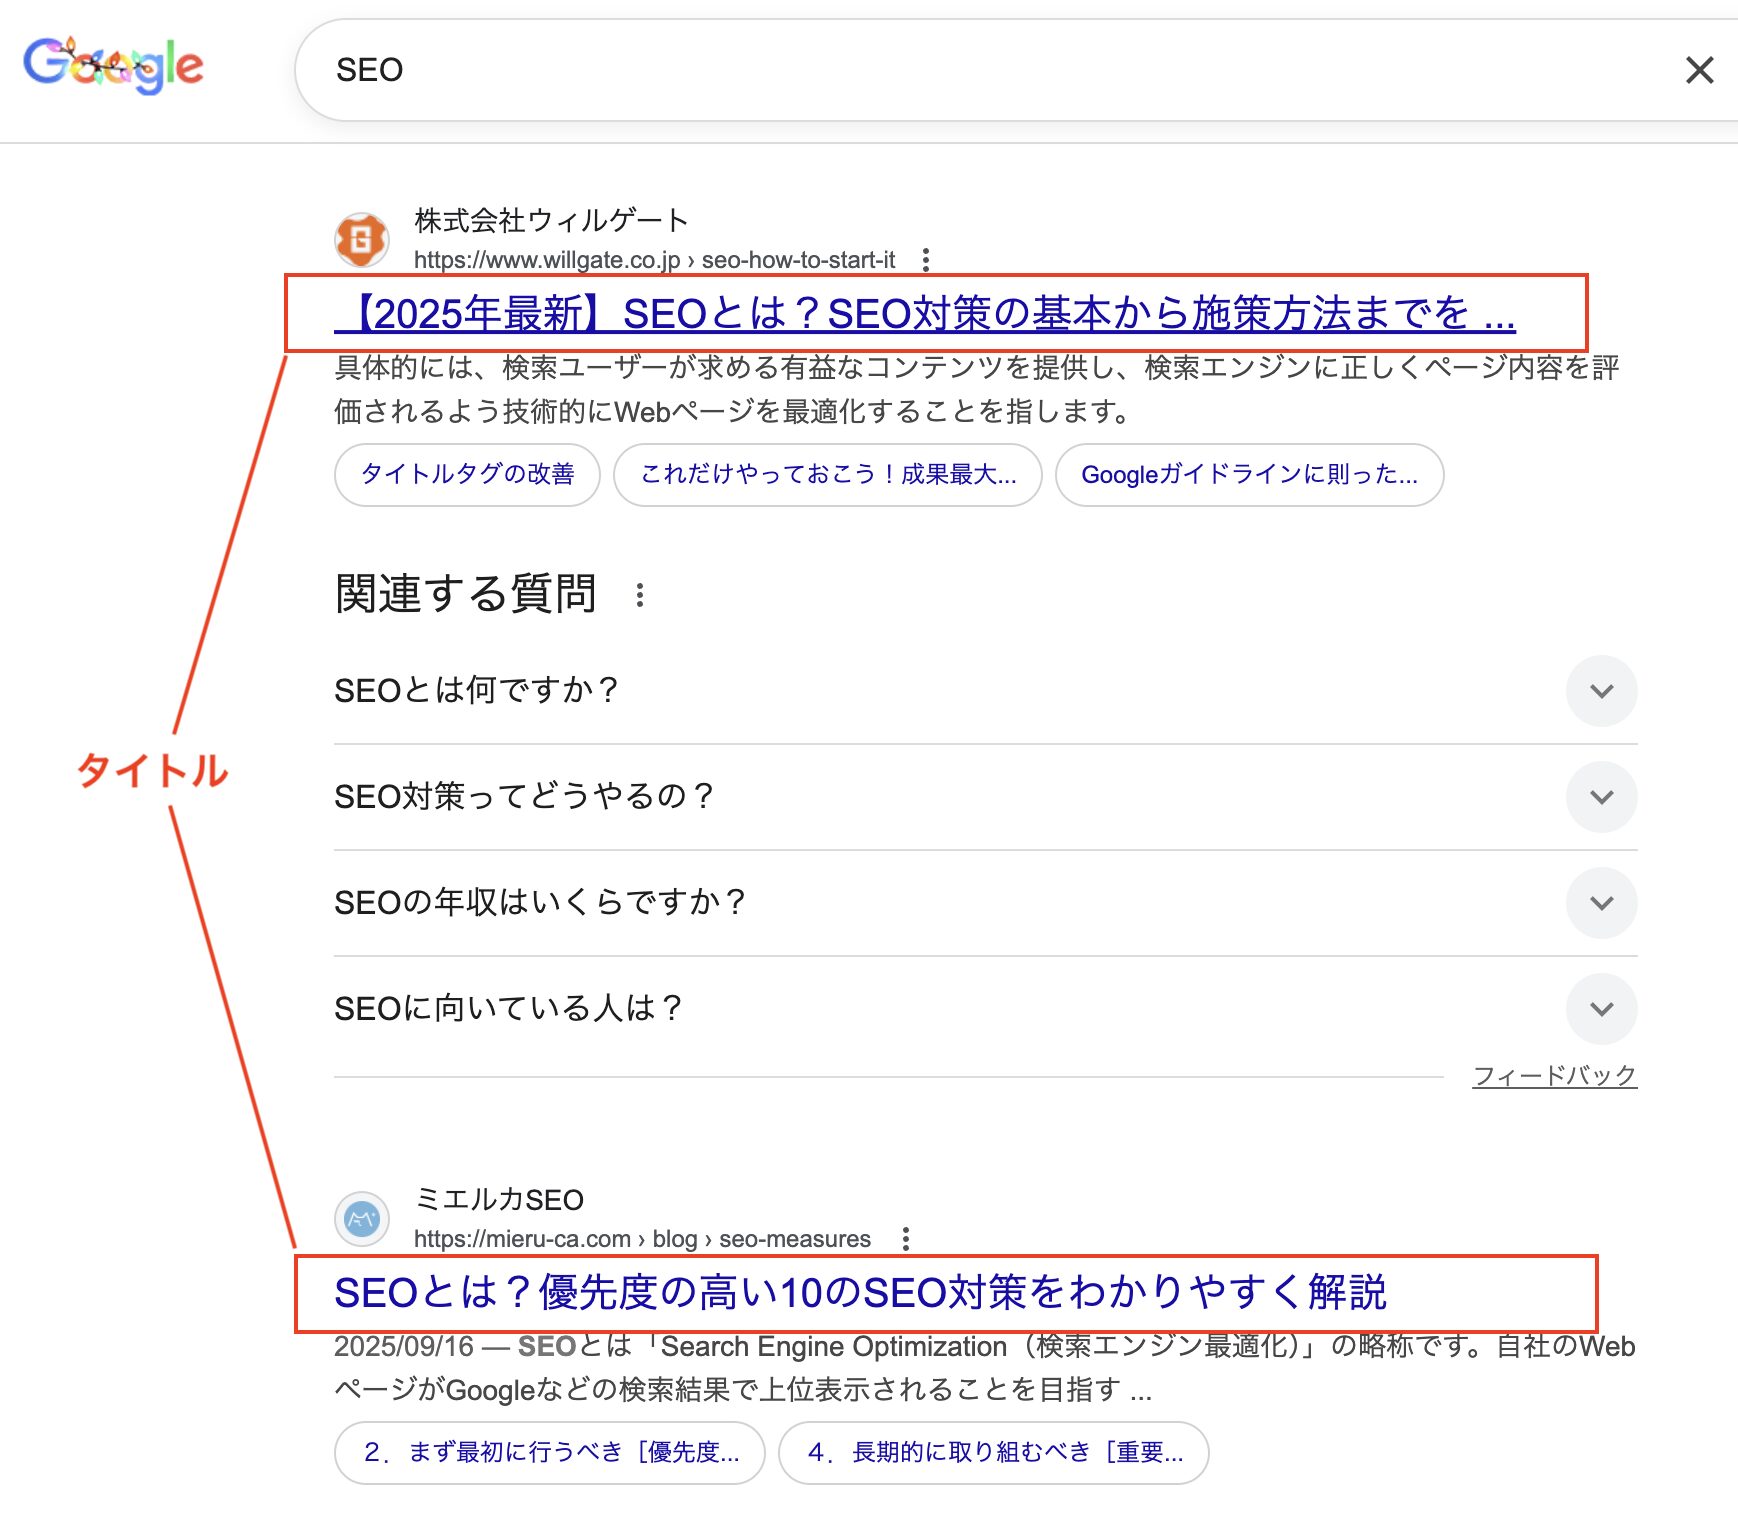
Task: Click the Google holiday logo
Action: coord(113,66)
